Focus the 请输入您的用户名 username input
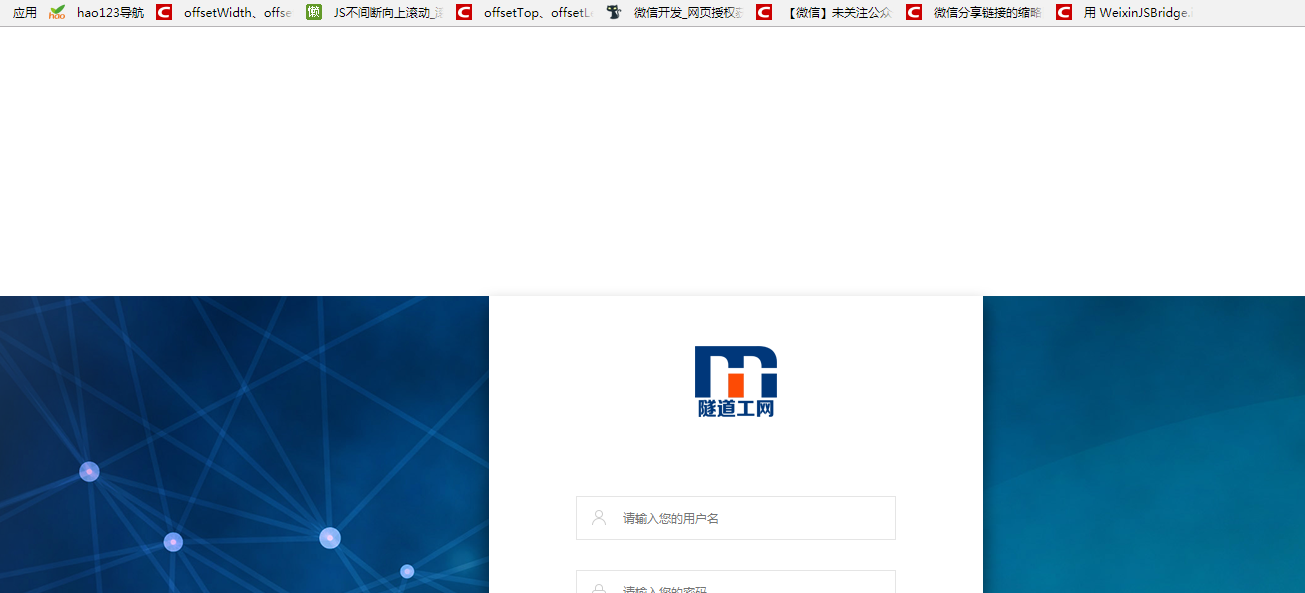Image resolution: width=1305 pixels, height=593 pixels. 736,518
